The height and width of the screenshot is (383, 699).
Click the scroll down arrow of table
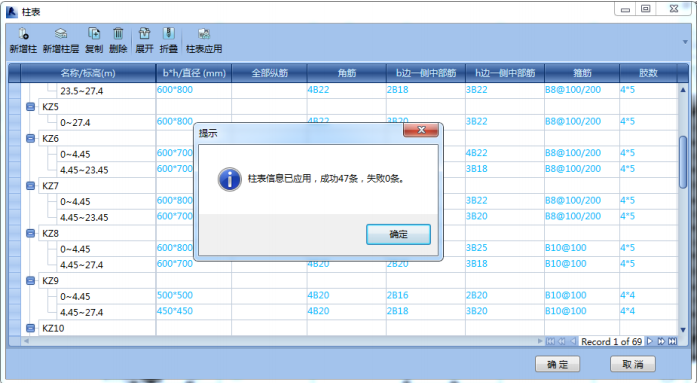(x=683, y=330)
